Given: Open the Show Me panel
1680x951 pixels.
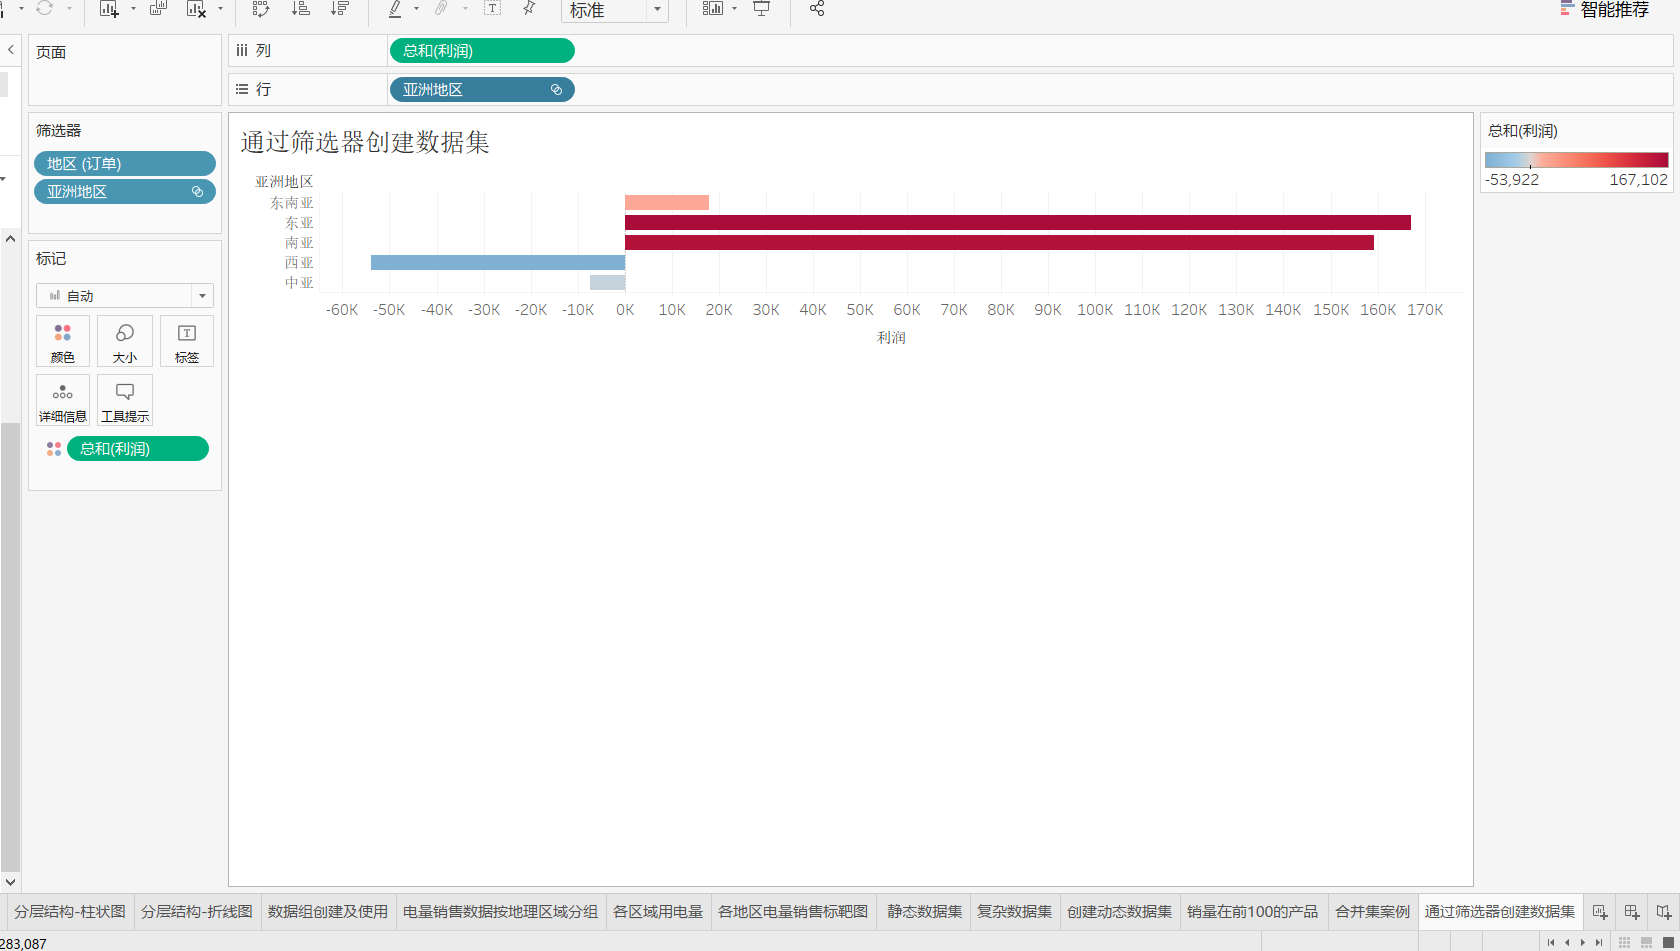Looking at the screenshot, I should [1604, 9].
